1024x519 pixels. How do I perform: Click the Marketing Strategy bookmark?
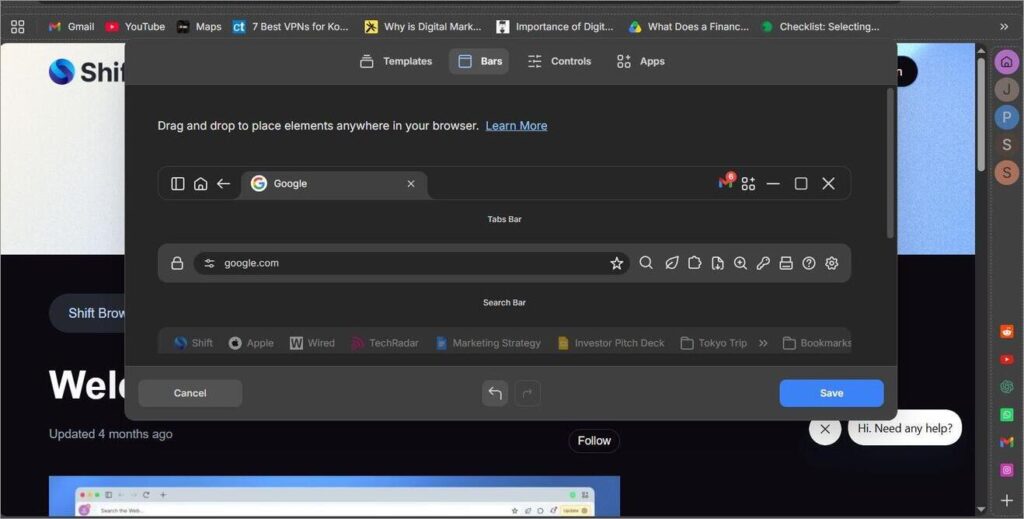pyautogui.click(x=488, y=343)
